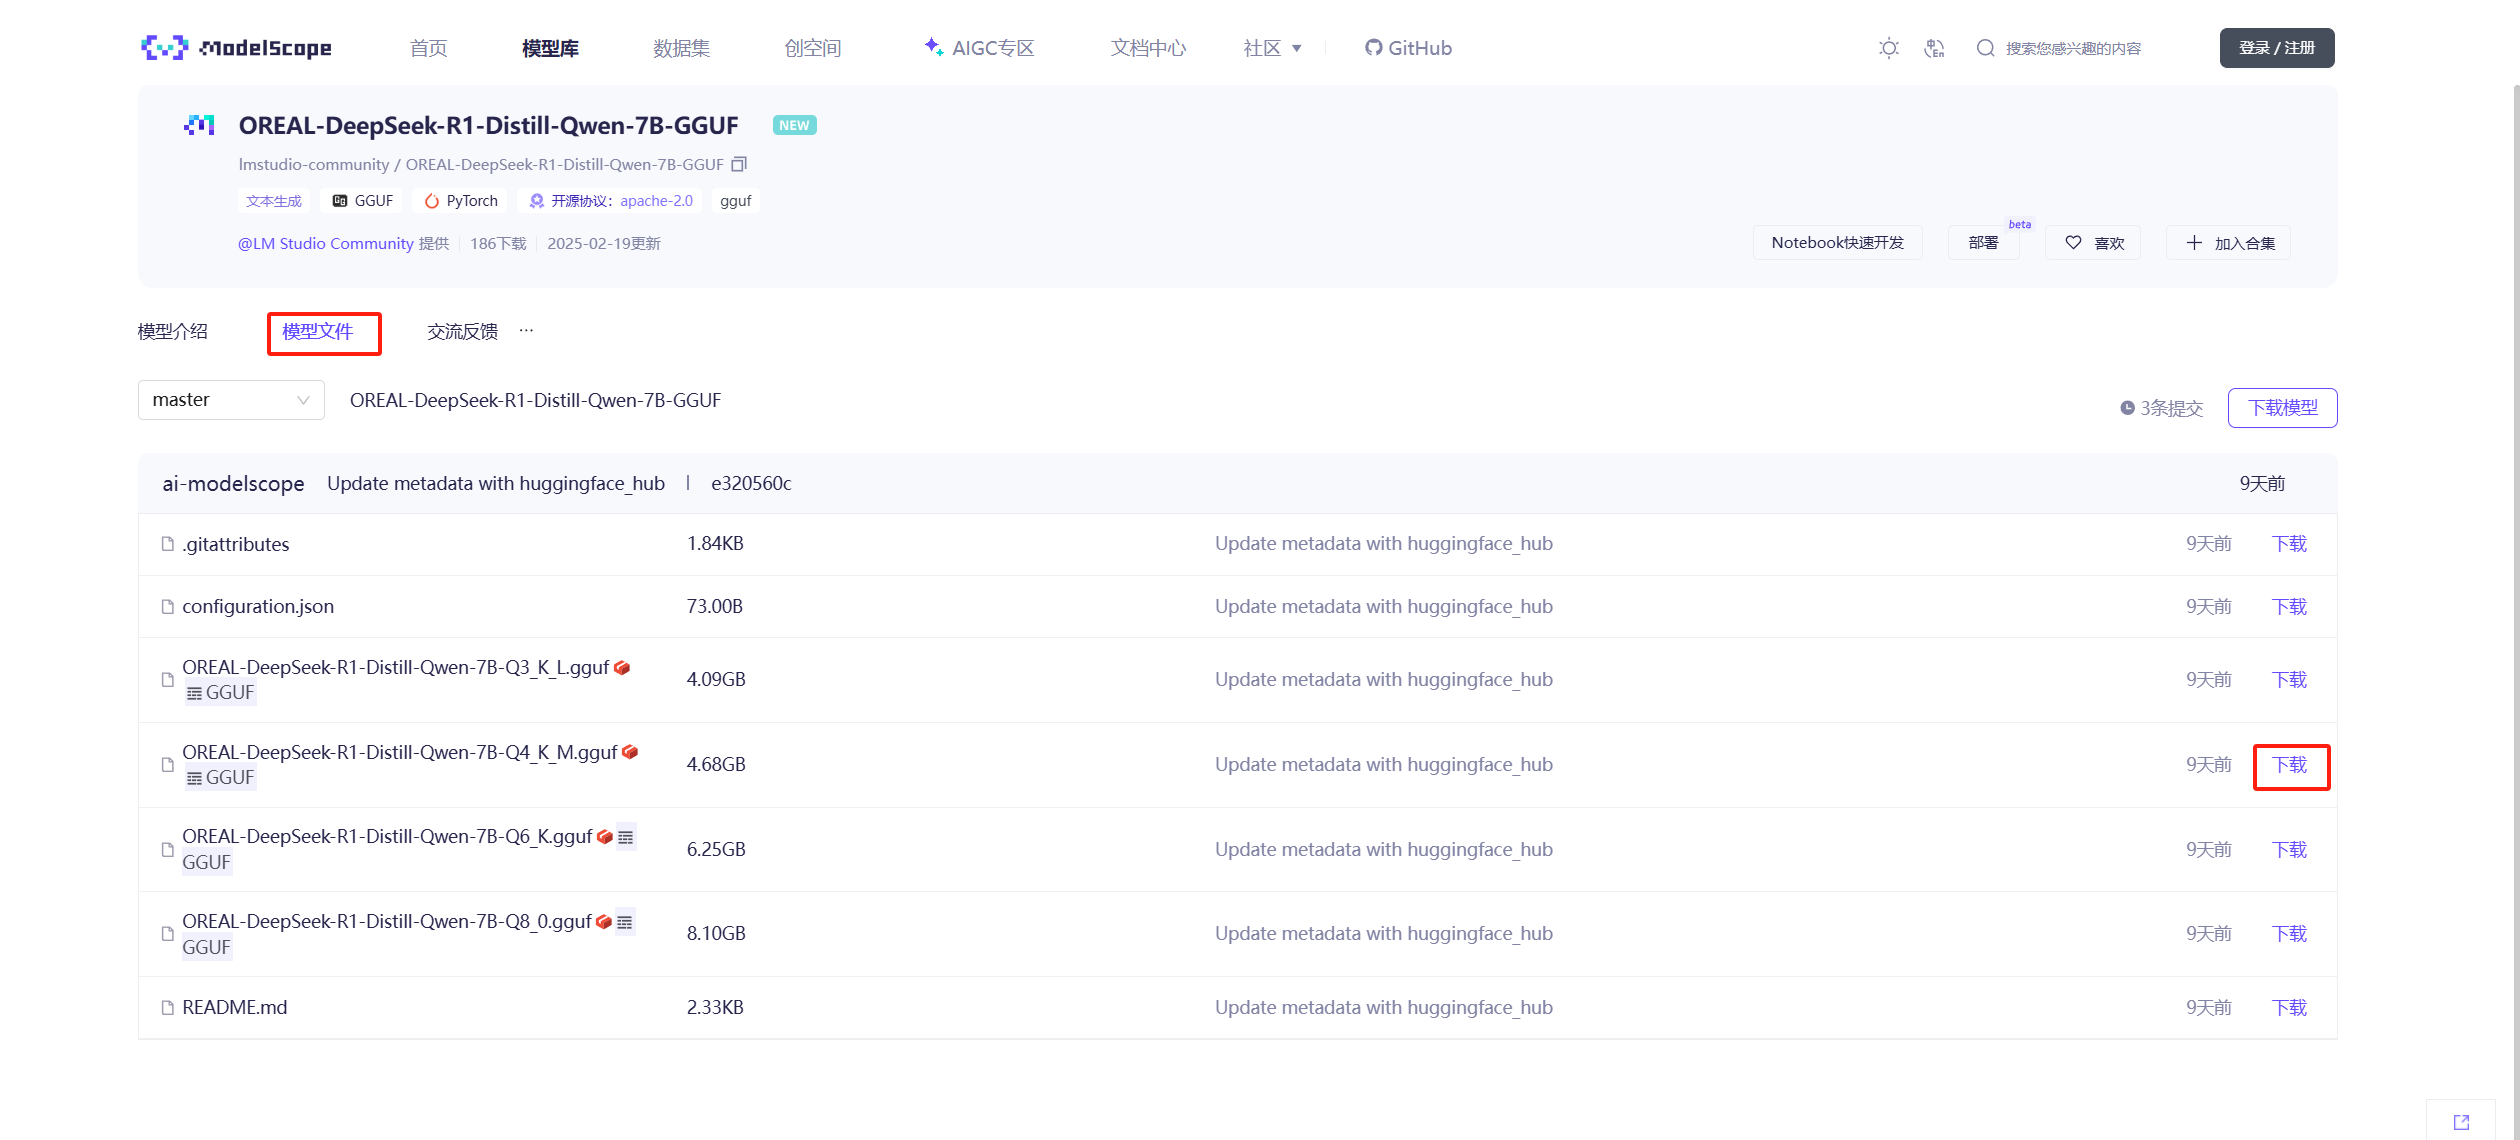Click red cube icon next to Q3_K_L.gguf
The height and width of the screenshot is (1140, 2520).
coord(622,668)
